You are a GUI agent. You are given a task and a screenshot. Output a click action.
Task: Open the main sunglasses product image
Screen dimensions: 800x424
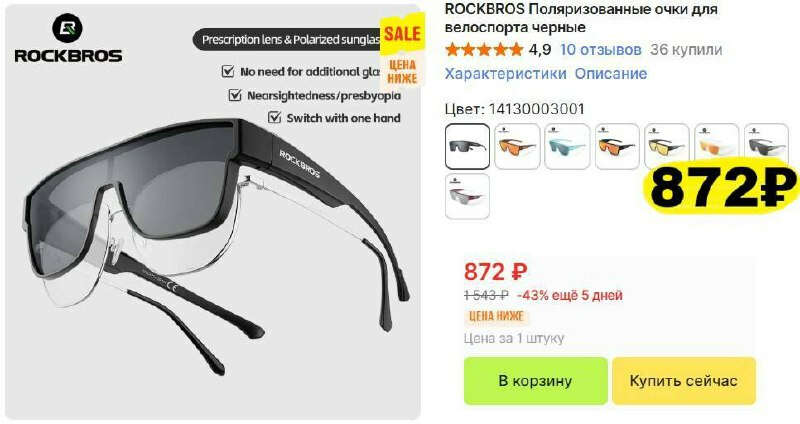(213, 212)
